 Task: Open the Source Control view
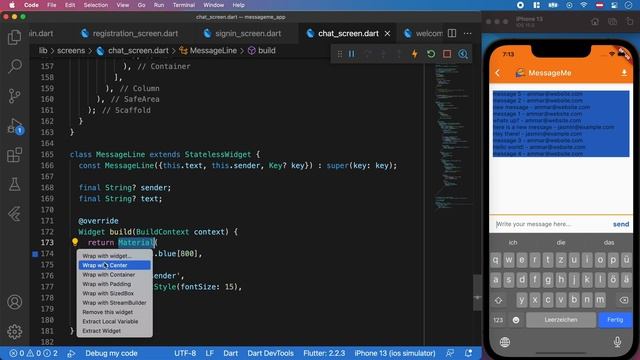15,96
